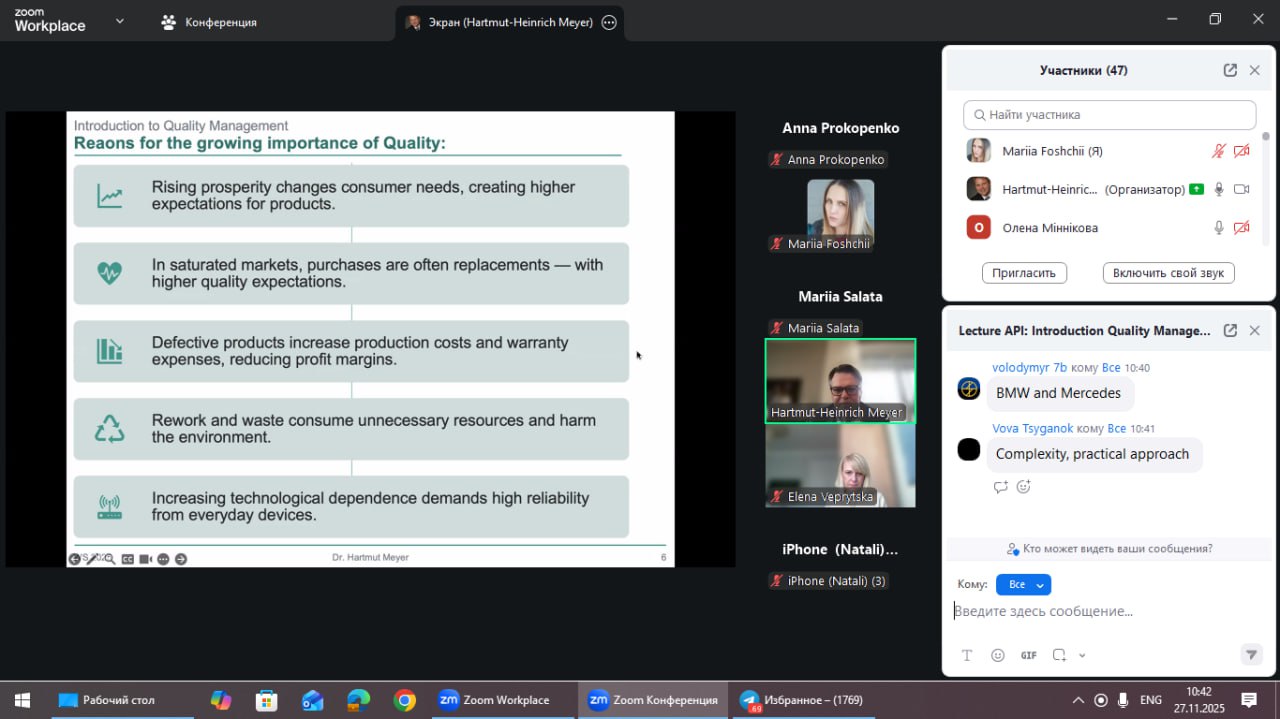1280x719 pixels.
Task: Click volodymyr 7b's chat avatar
Action: click(x=969, y=389)
